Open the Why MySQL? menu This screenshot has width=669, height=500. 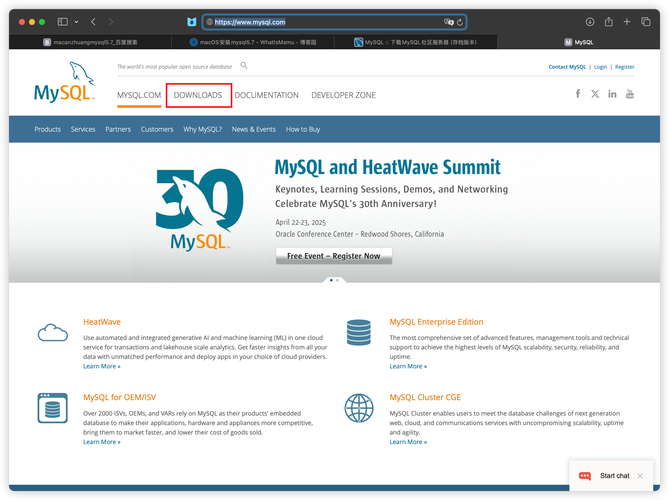tap(203, 129)
